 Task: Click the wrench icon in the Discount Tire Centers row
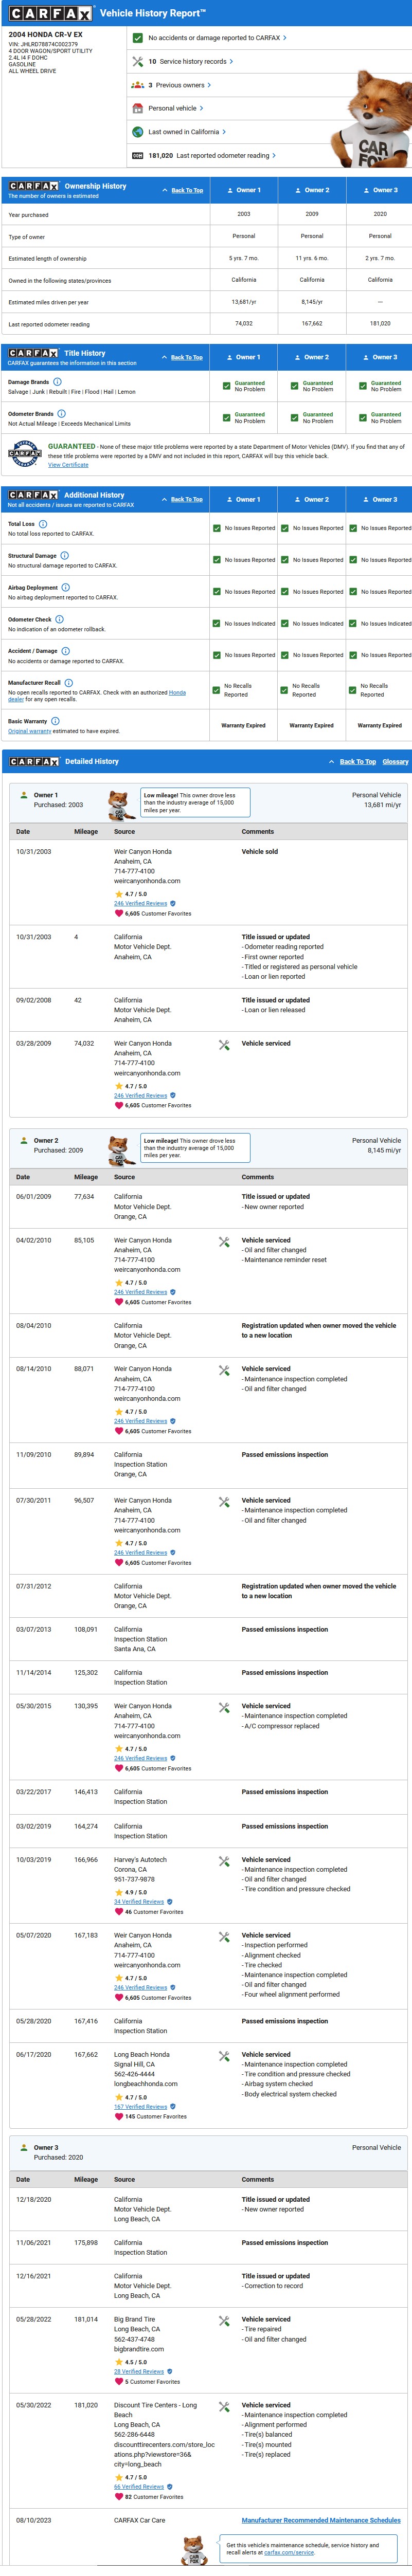(x=224, y=2407)
